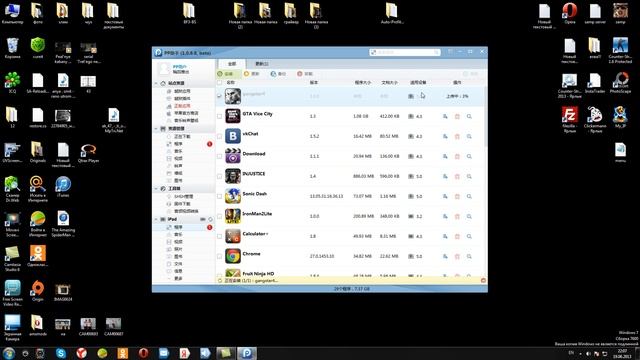The height and width of the screenshot is (360, 640).
Task: Click the trash icon in Calculator+ row
Action: point(457,236)
